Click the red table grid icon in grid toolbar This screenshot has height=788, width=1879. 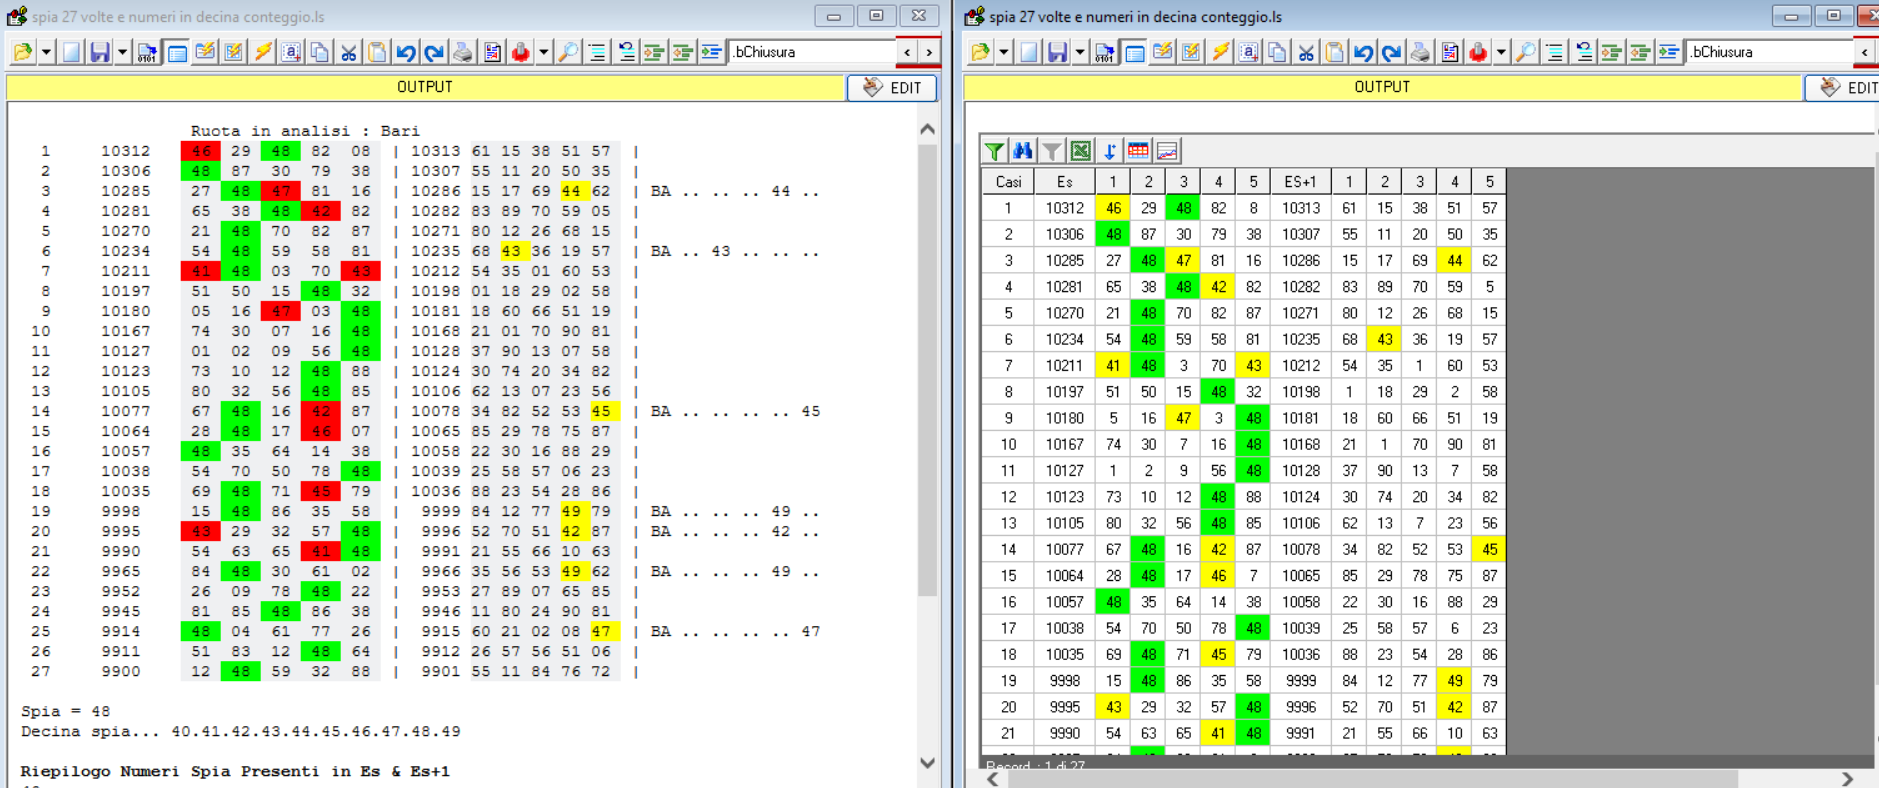[x=1138, y=151]
